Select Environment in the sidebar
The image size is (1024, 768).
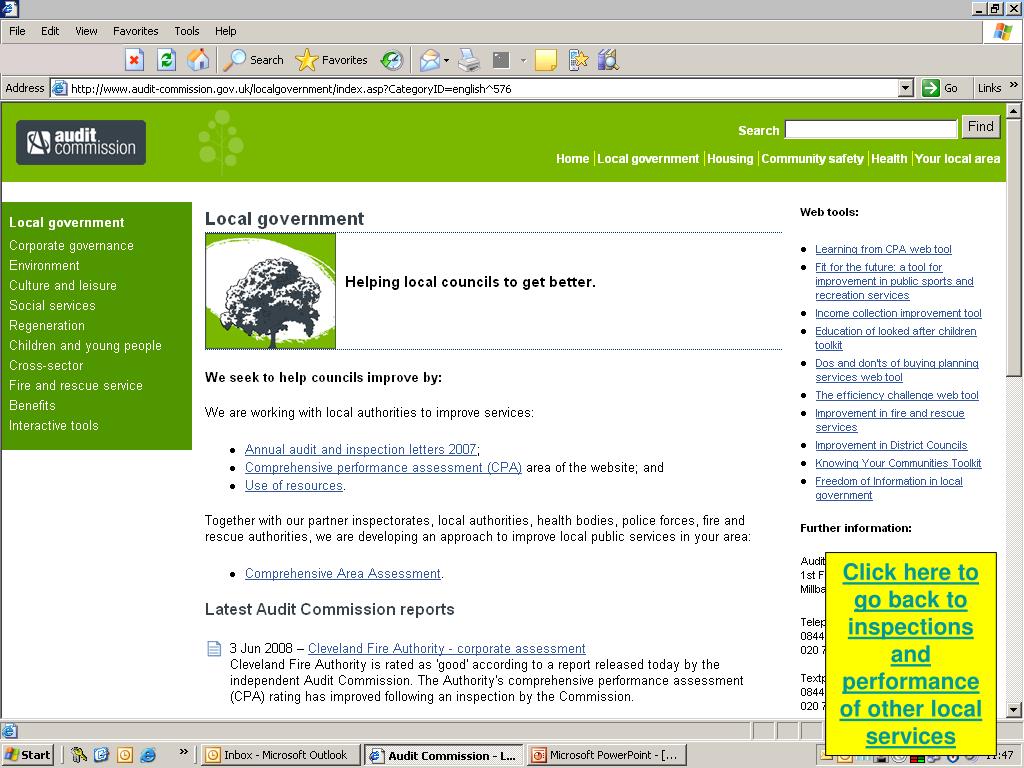point(44,265)
